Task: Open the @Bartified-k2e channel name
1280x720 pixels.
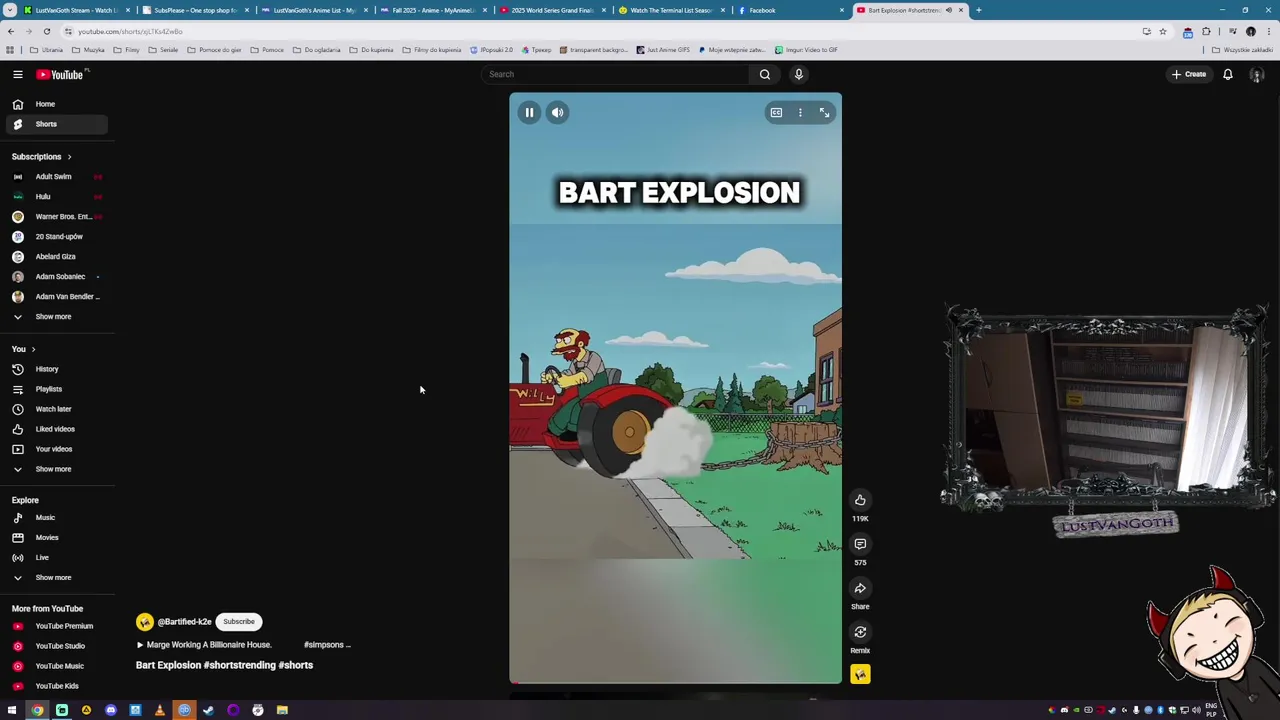Action: tap(184, 622)
